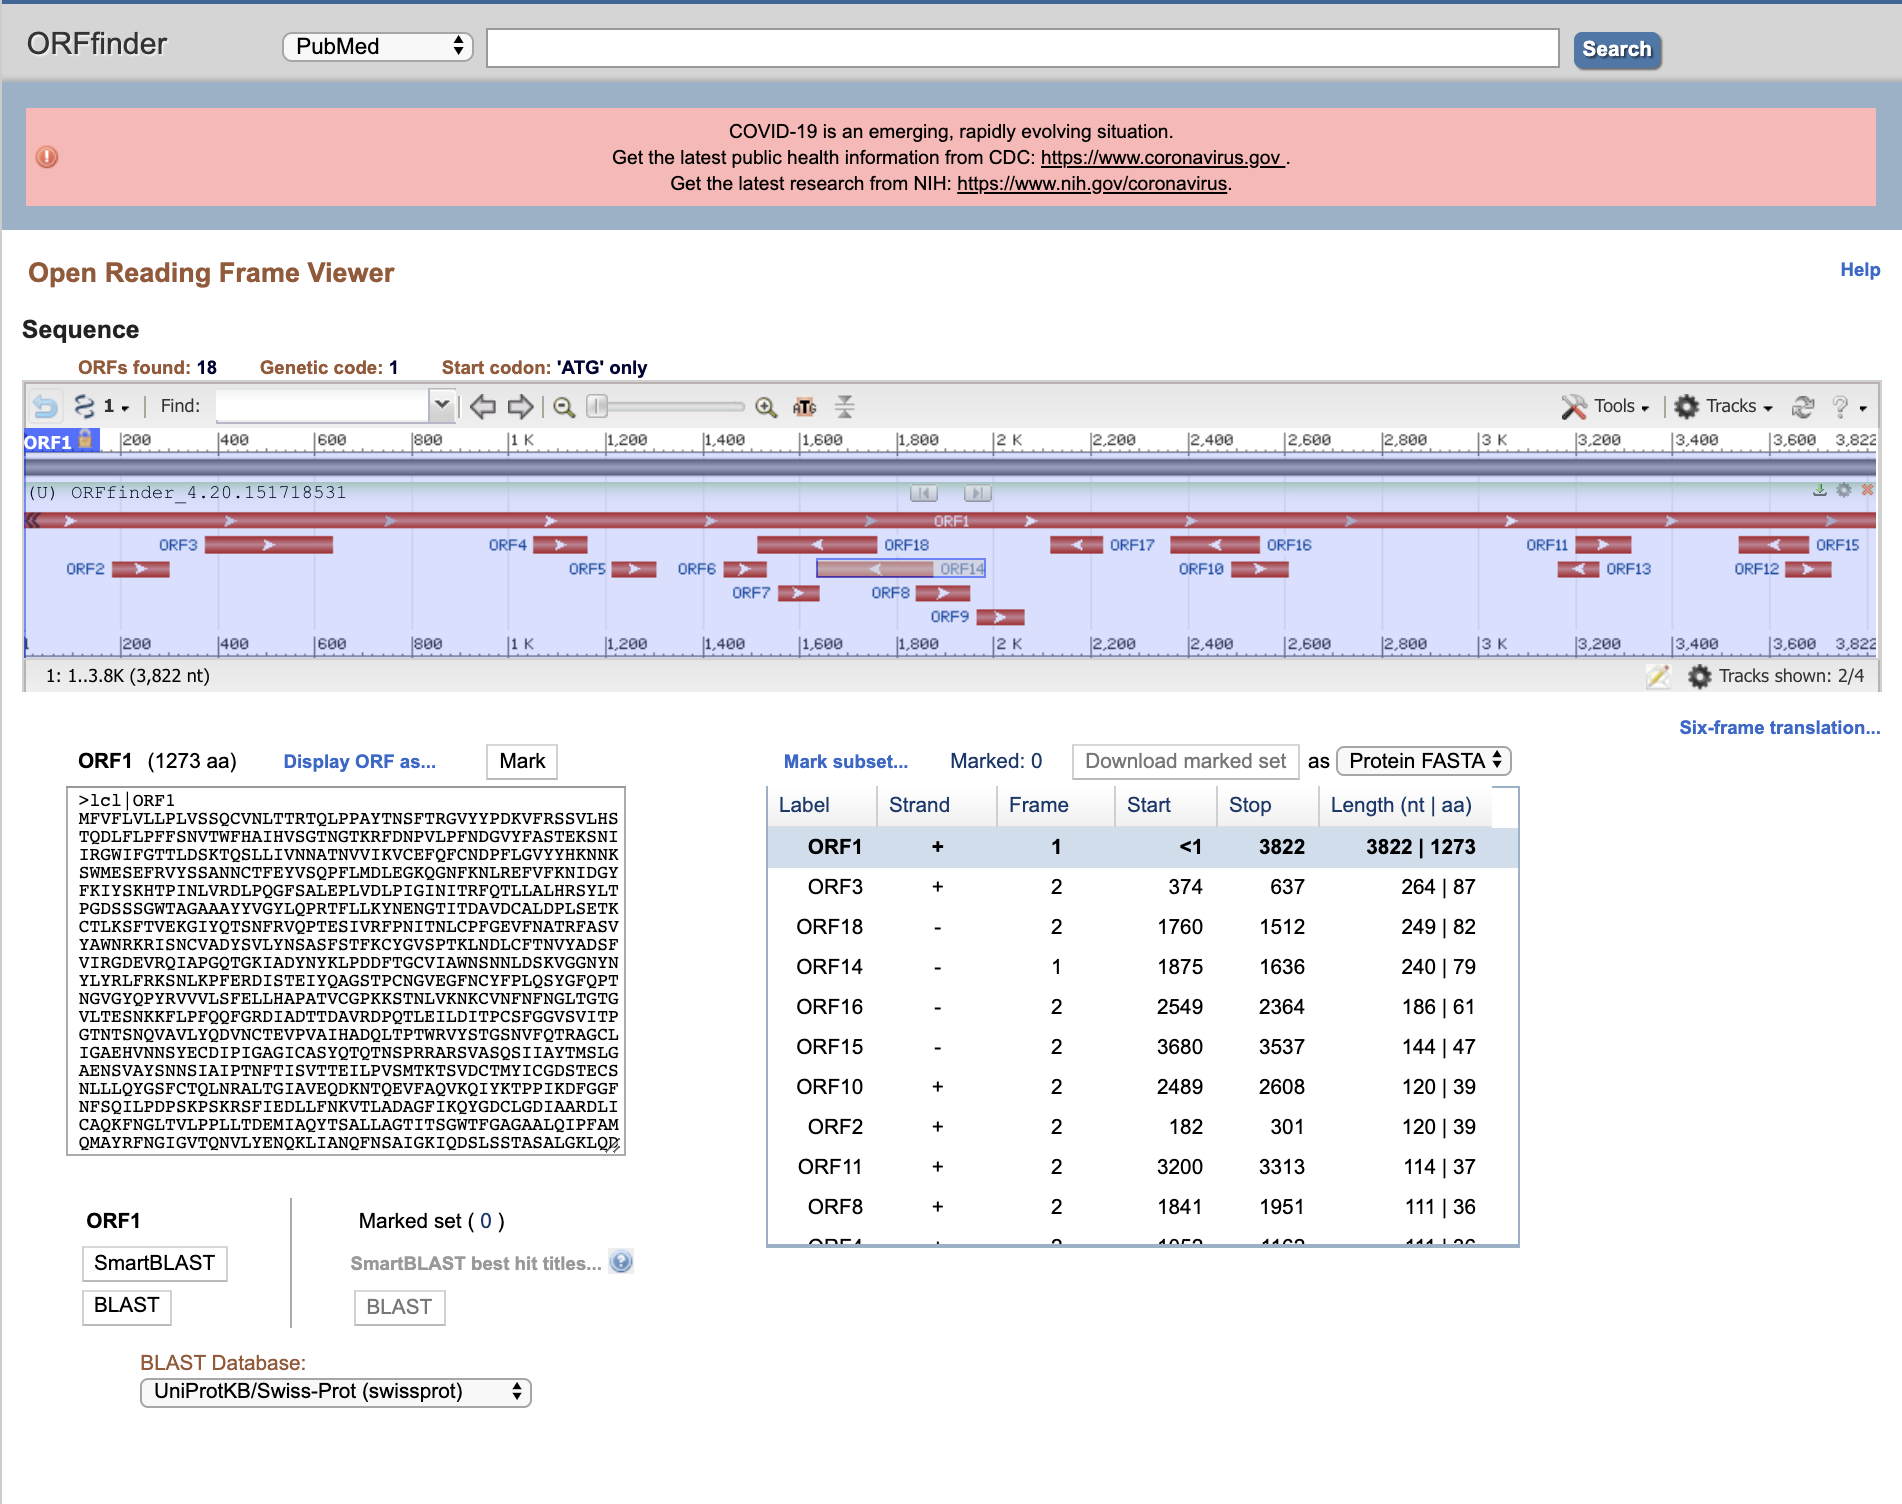Screen dimensions: 1902x1504
Task: Open the BLAST Database swissprot selector
Action: coord(336,1392)
